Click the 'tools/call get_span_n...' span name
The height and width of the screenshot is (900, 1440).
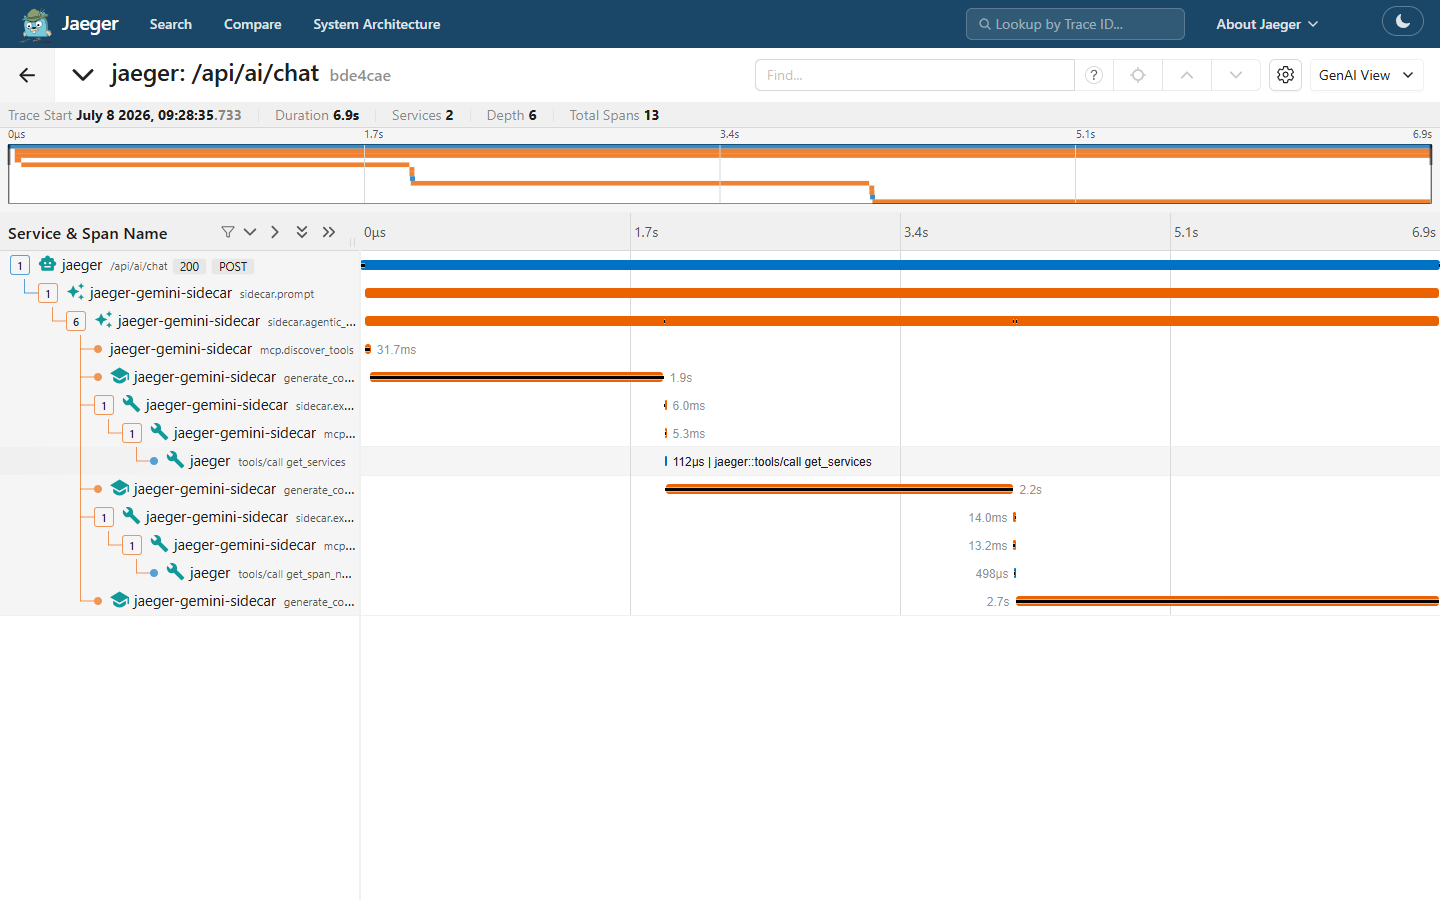tap(295, 574)
